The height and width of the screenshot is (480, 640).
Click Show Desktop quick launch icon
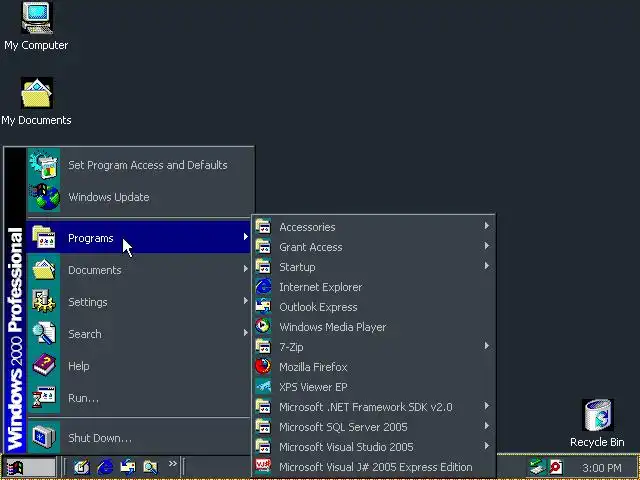pyautogui.click(x=82, y=467)
